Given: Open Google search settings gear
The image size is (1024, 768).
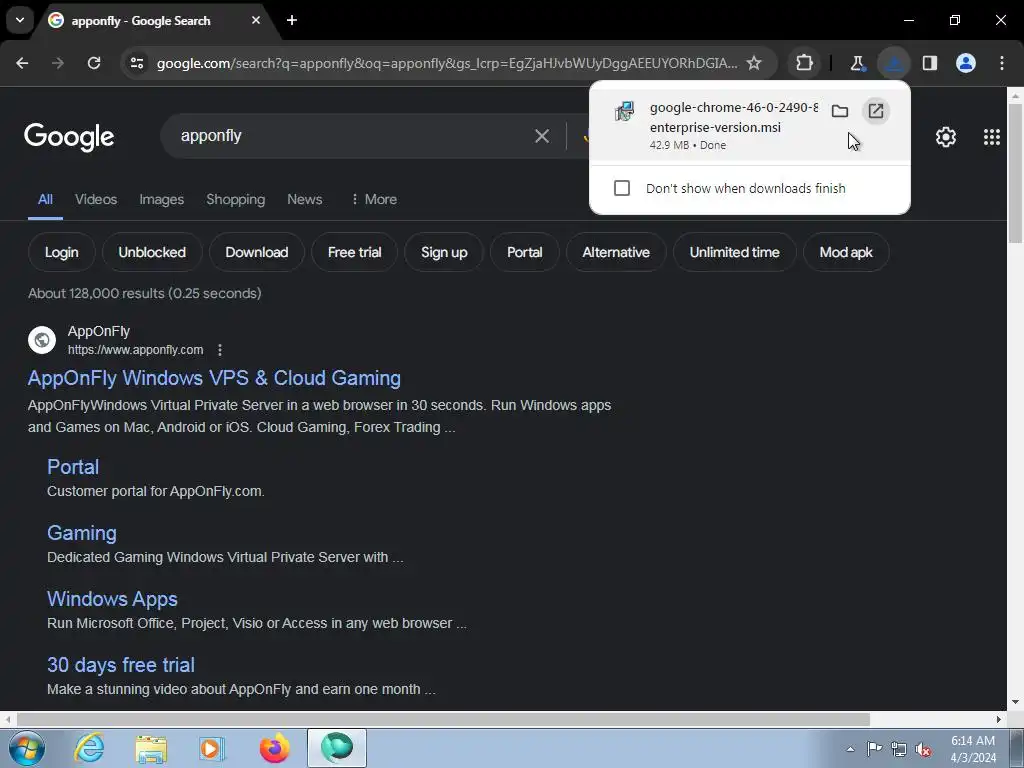Looking at the screenshot, I should click(946, 136).
